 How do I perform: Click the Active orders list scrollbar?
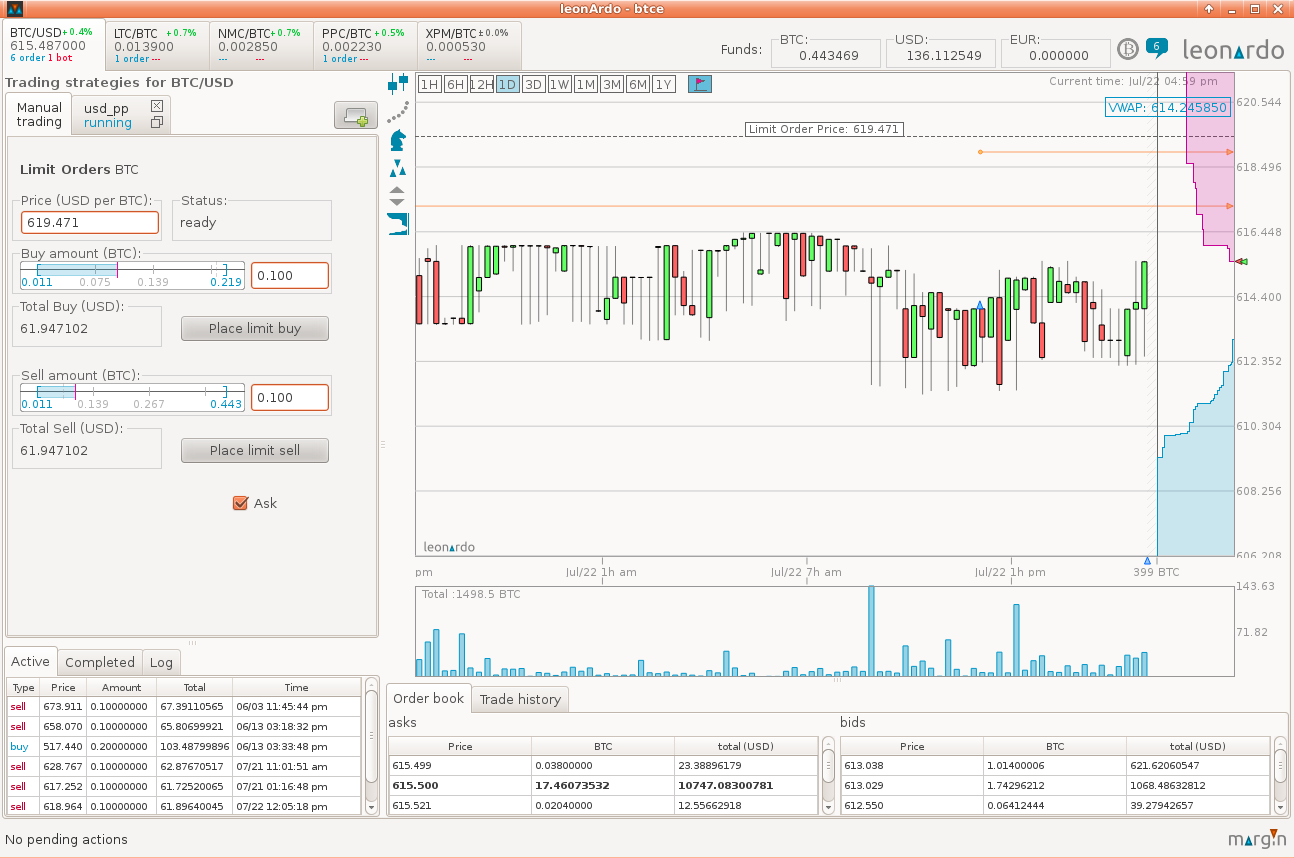point(370,746)
